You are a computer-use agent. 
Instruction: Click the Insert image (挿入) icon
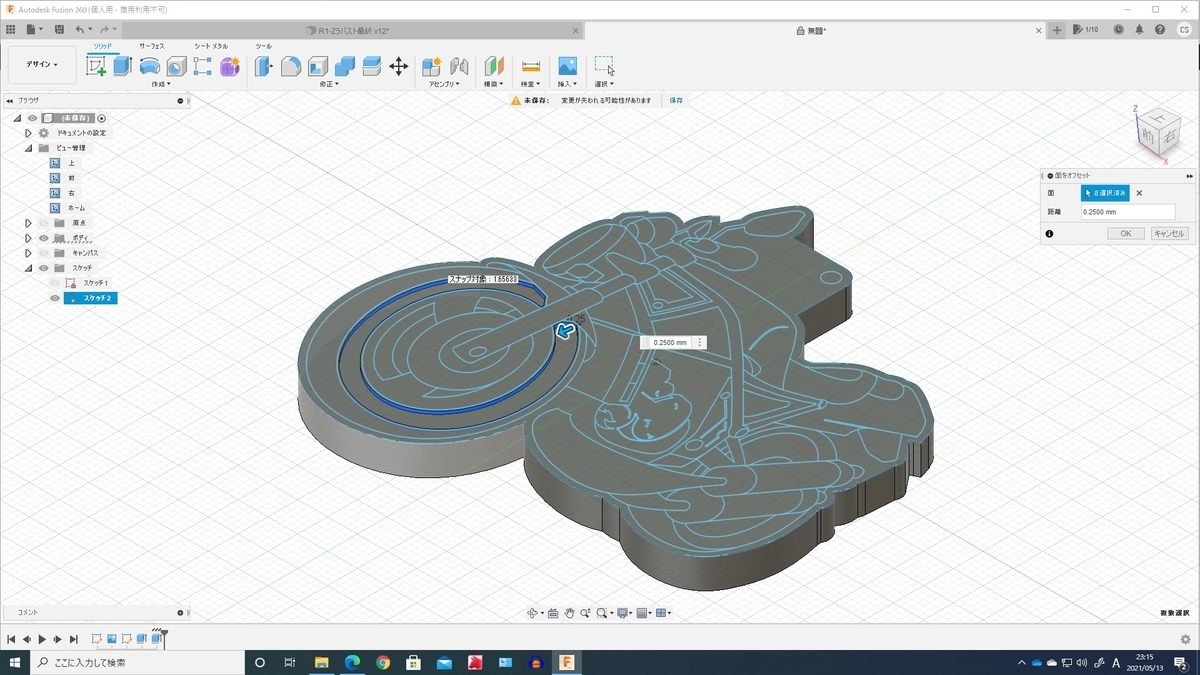click(x=567, y=66)
